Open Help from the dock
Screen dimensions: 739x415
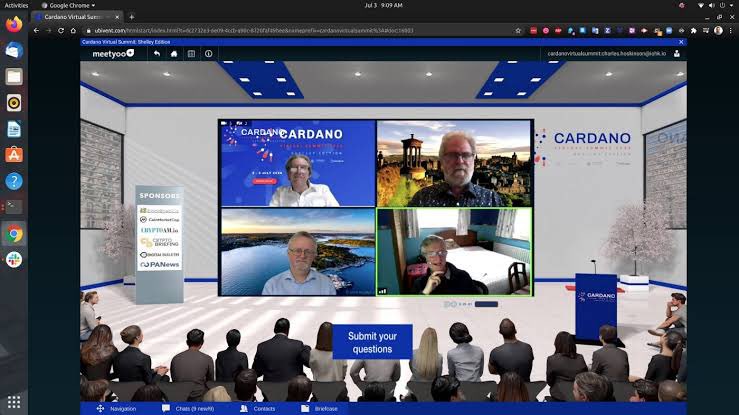point(14,181)
